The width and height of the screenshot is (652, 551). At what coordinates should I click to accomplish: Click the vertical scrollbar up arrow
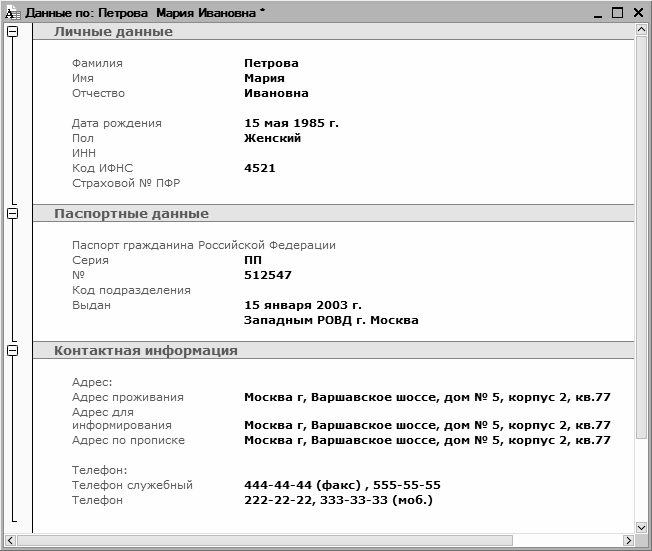[642, 31]
